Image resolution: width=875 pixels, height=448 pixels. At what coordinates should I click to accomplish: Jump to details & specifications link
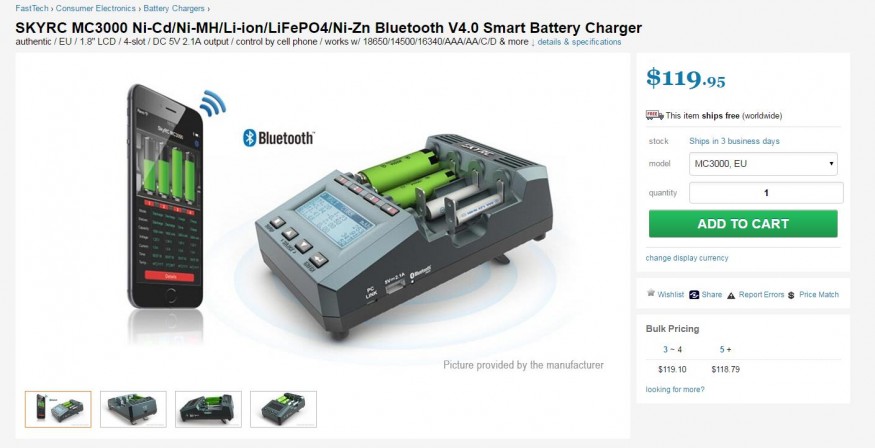pyautogui.click(x=579, y=42)
